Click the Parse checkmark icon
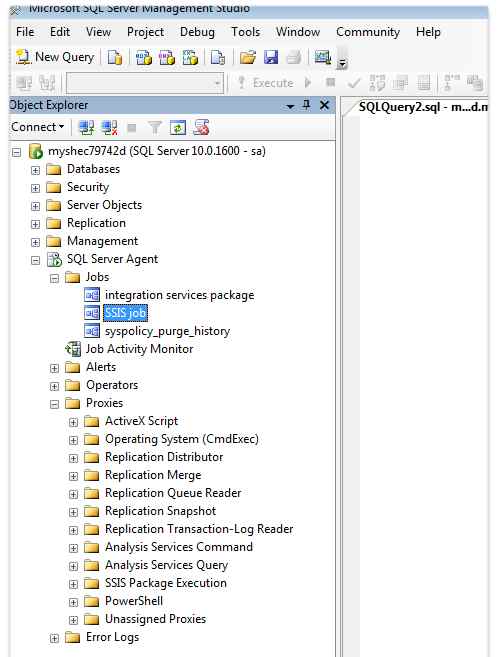The width and height of the screenshot is (498, 657). click(354, 83)
